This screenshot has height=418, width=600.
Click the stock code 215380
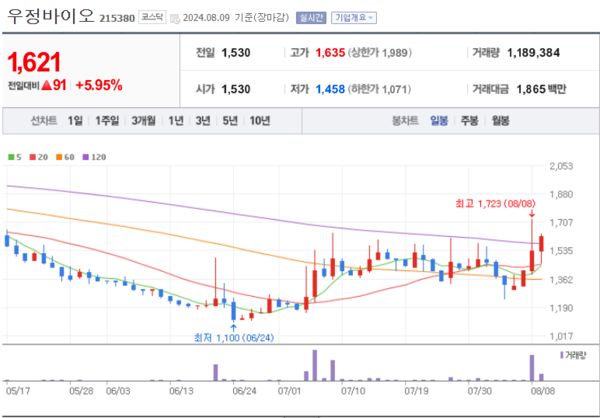click(x=117, y=18)
